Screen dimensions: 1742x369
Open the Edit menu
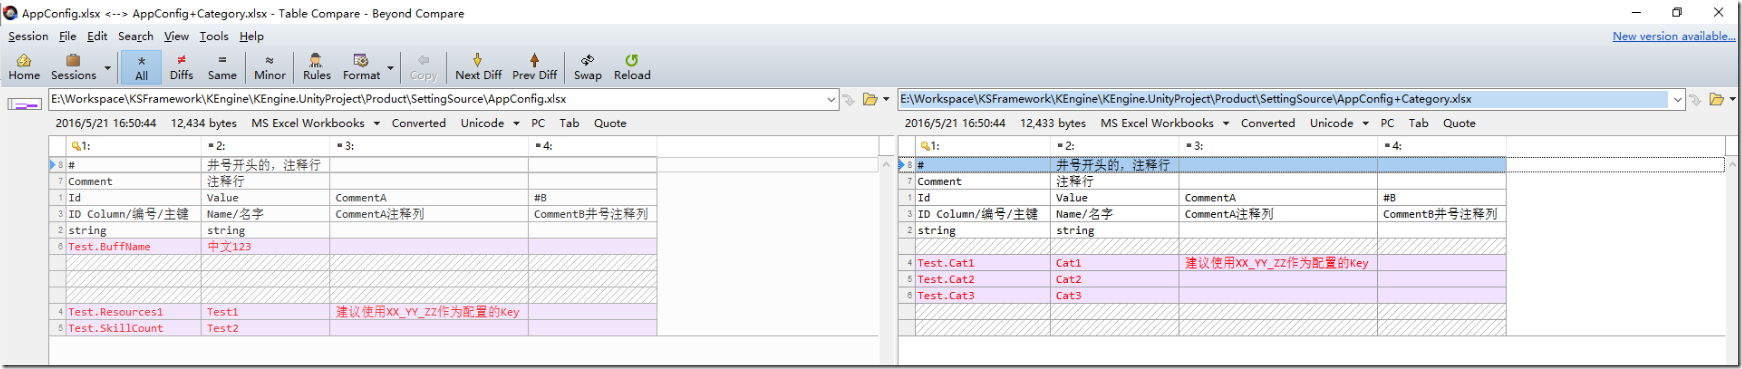[97, 36]
